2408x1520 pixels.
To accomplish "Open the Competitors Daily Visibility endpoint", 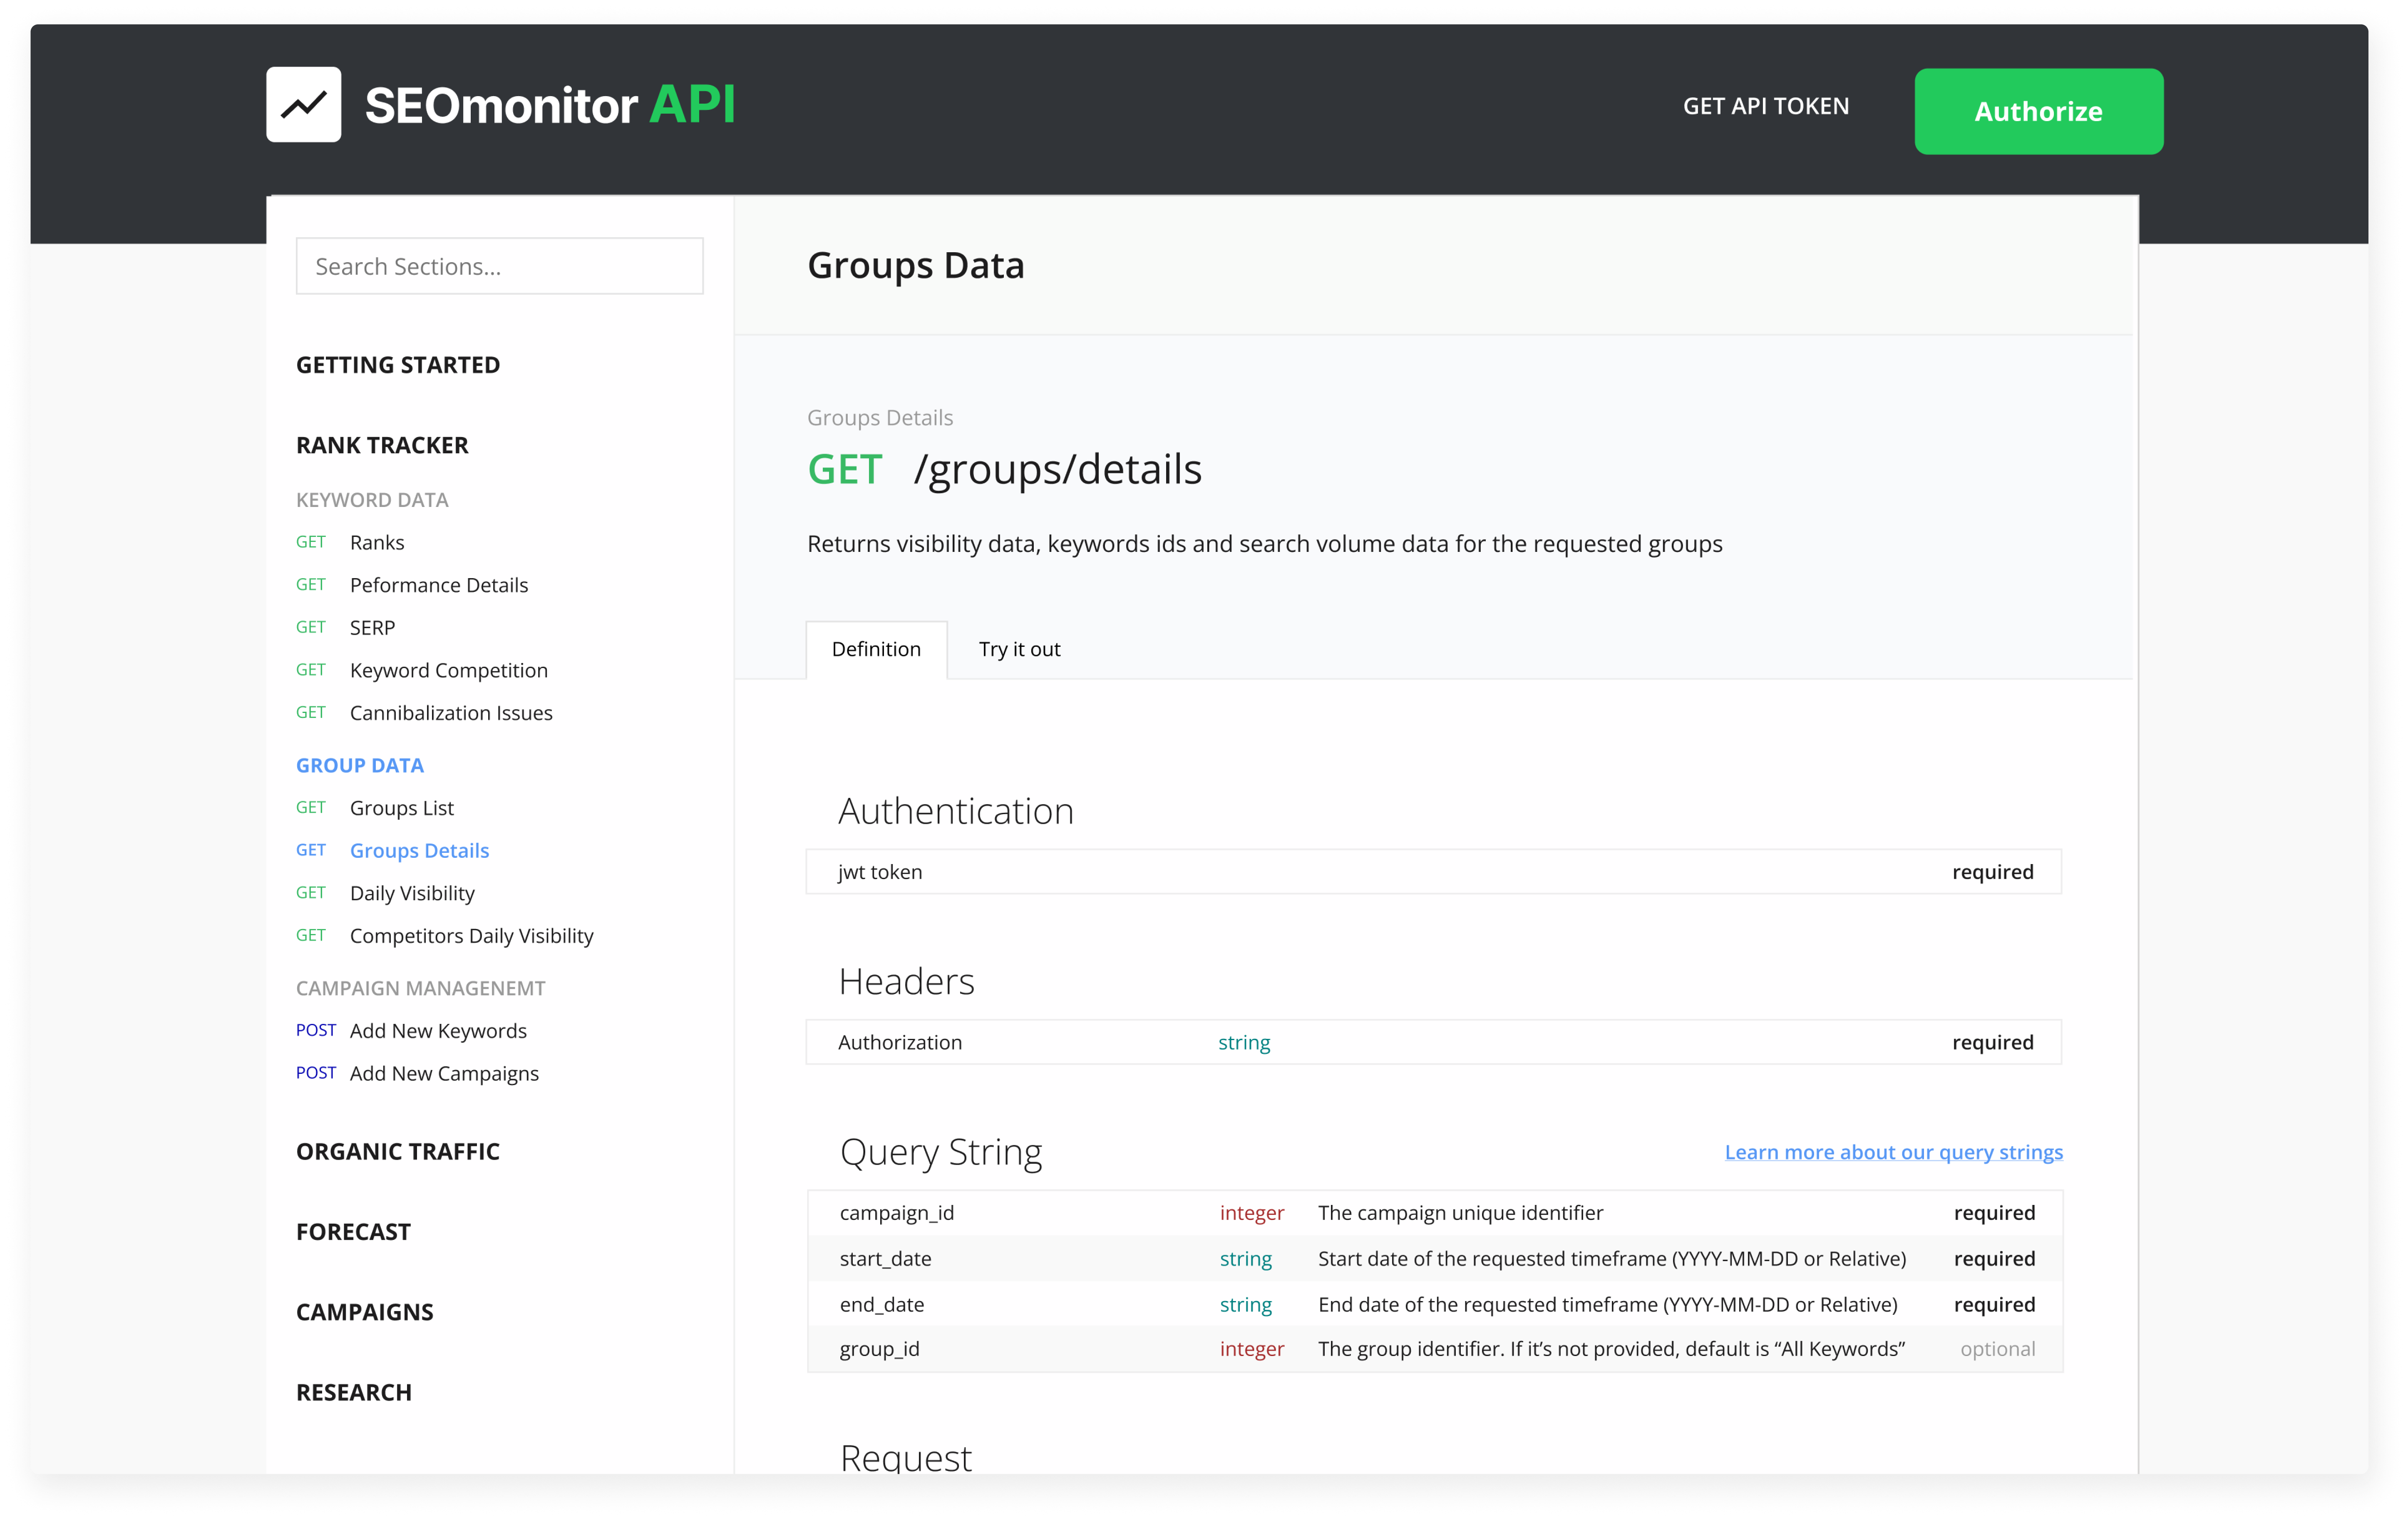I will (471, 936).
